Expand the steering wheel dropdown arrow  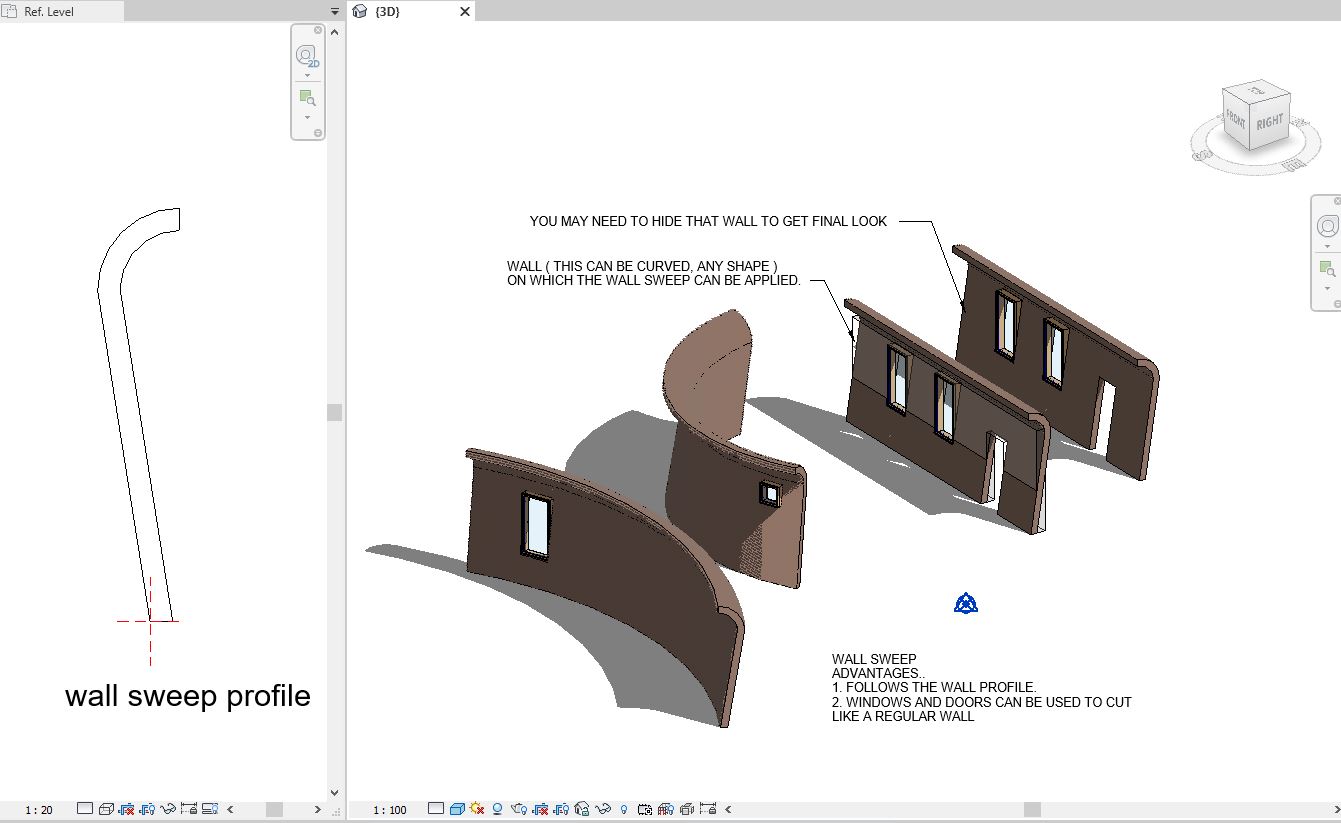click(x=307, y=74)
